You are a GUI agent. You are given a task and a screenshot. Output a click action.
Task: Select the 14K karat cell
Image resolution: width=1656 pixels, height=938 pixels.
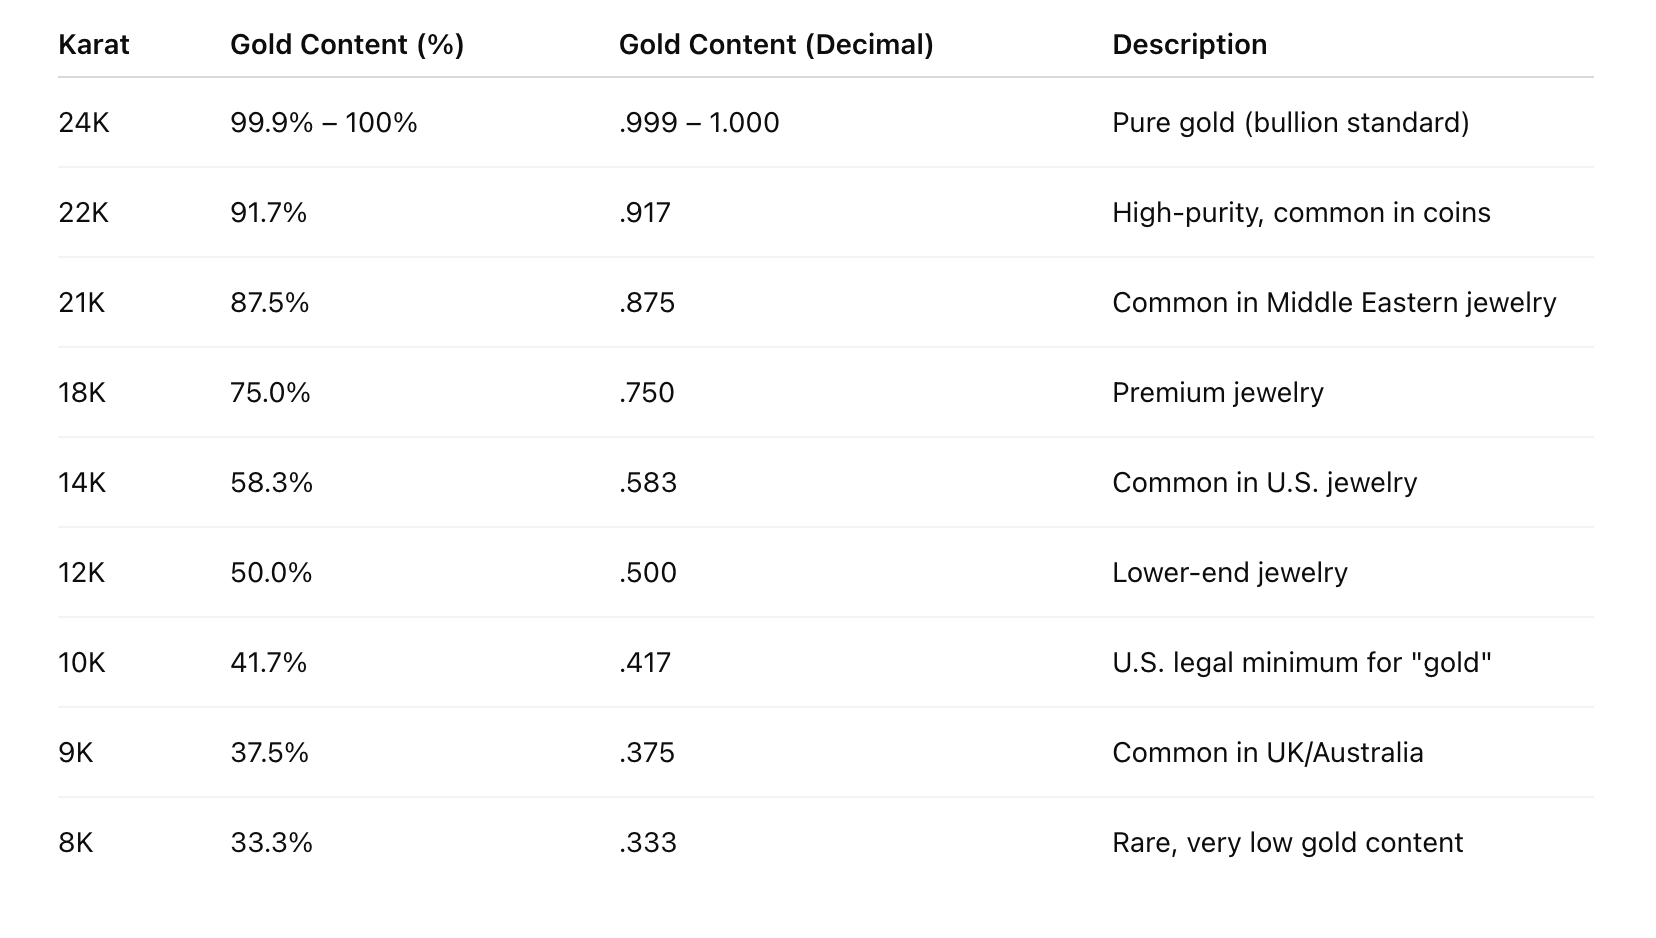pyautogui.click(x=82, y=483)
